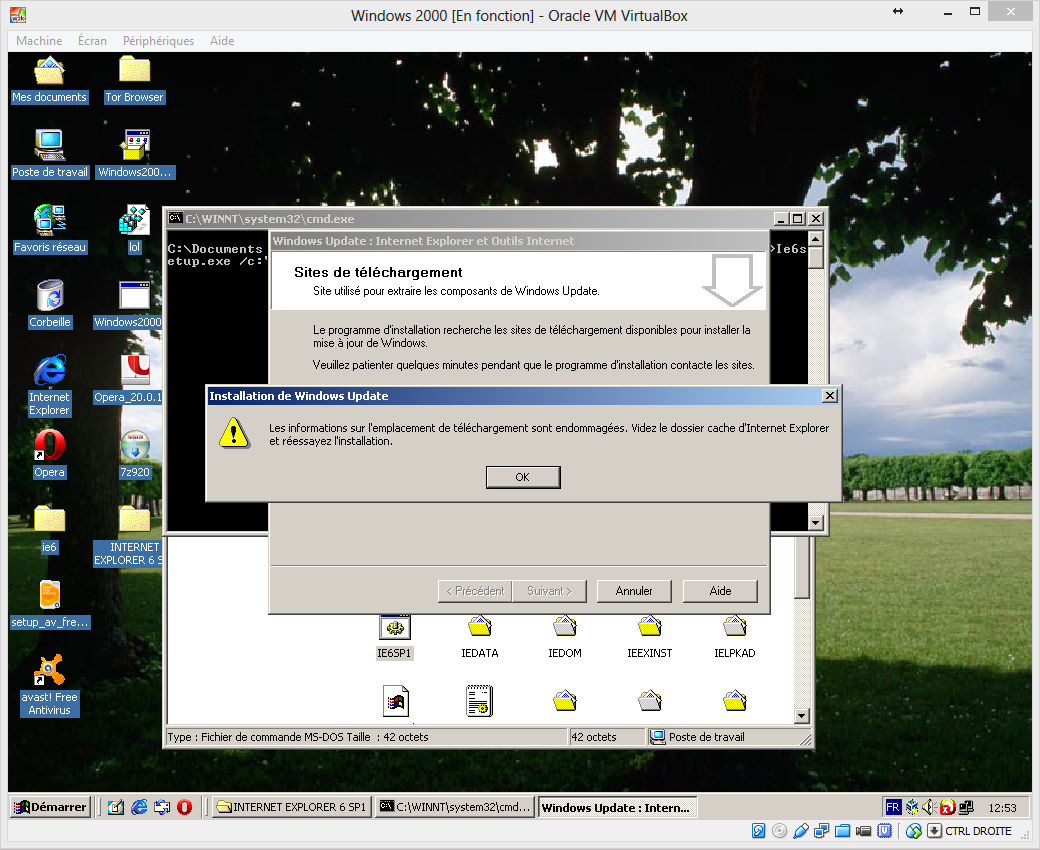Click Opera quick launch icon
This screenshot has height=850, width=1040.
tap(184, 807)
